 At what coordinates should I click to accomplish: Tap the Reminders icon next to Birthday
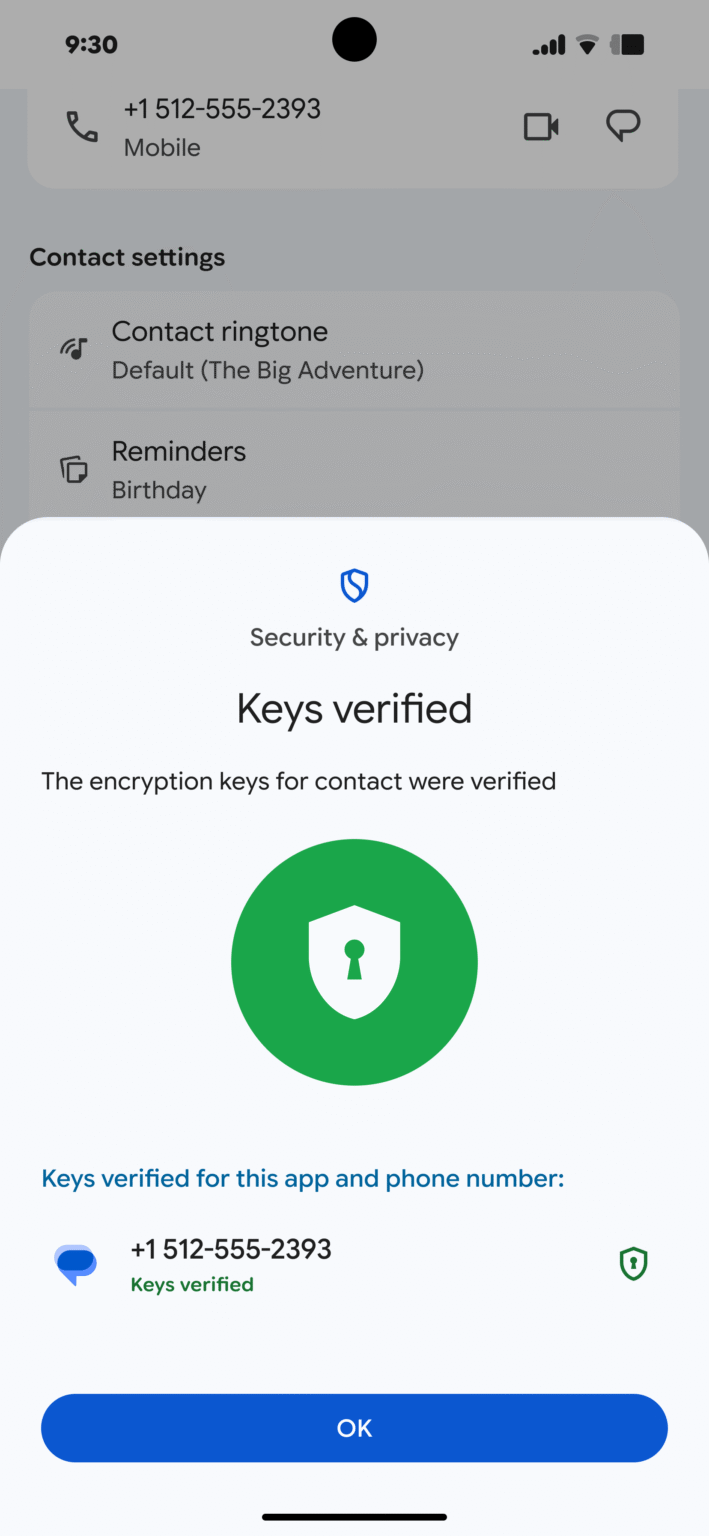pyautogui.click(x=73, y=468)
